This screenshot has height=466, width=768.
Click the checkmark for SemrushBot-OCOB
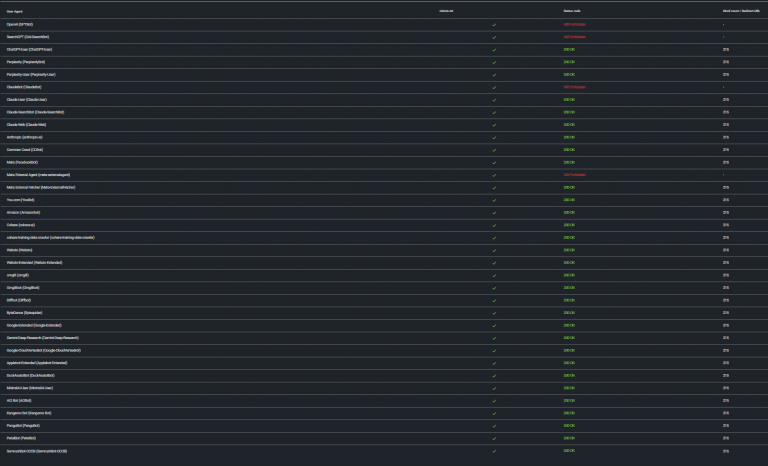(x=494, y=451)
